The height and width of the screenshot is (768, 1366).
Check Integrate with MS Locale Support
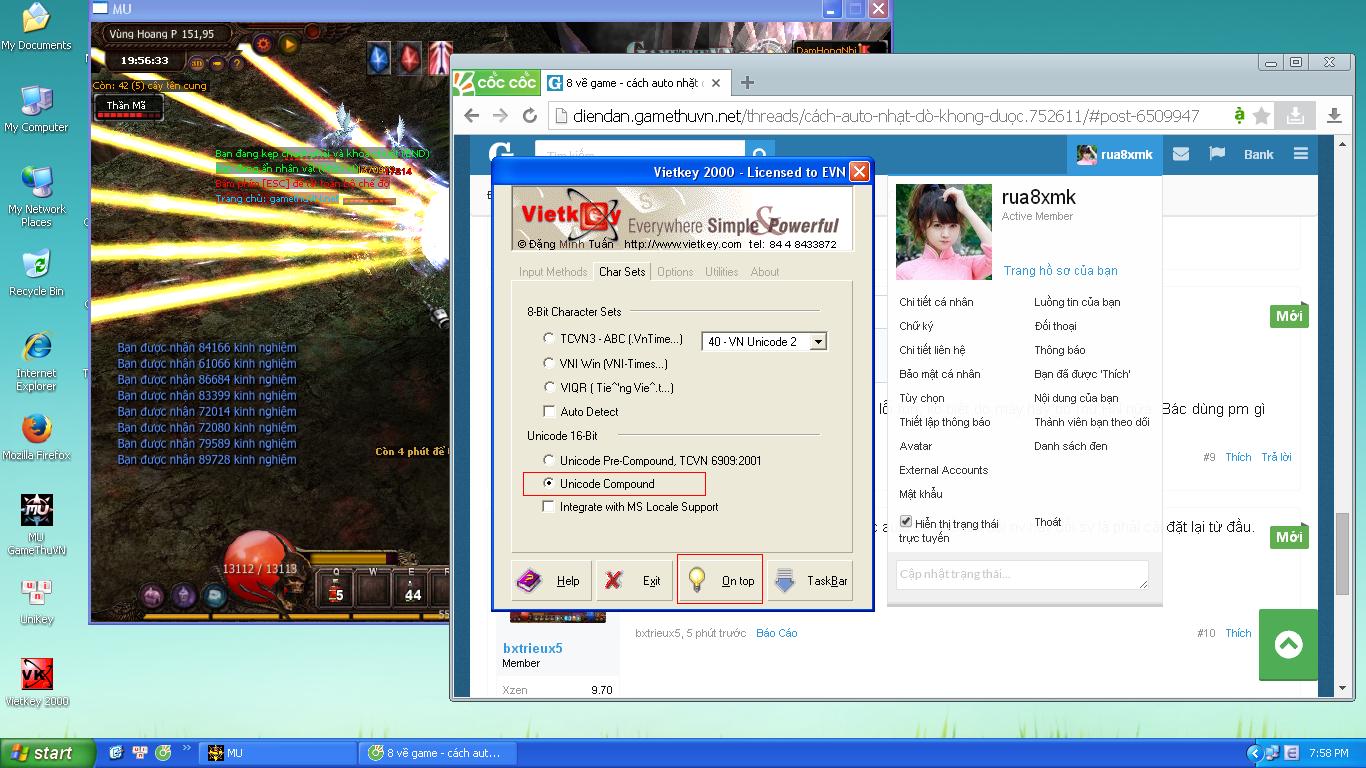[x=548, y=507]
